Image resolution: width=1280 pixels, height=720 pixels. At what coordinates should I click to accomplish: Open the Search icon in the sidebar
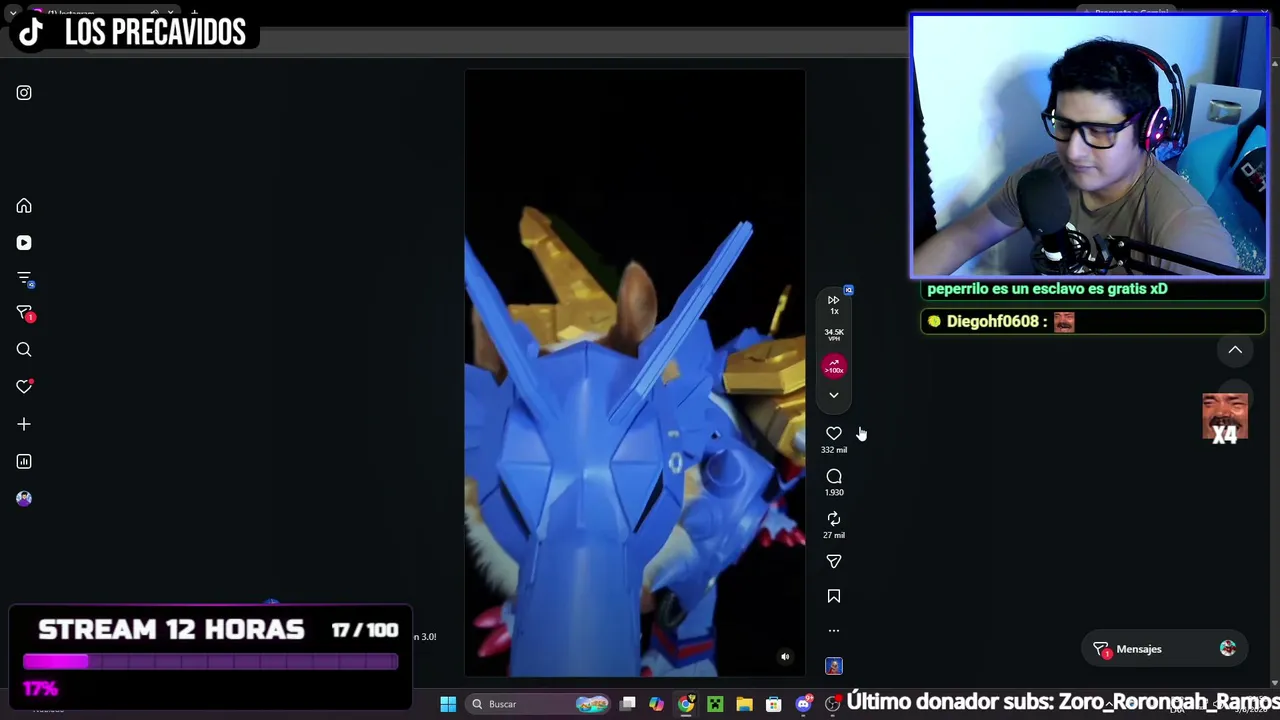coord(24,350)
